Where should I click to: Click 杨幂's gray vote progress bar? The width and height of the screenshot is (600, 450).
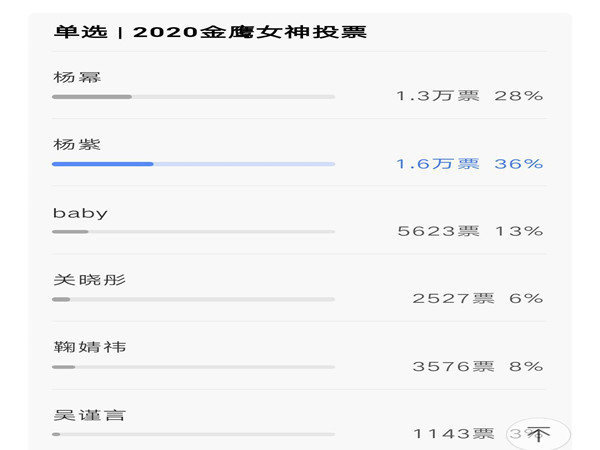point(194,97)
